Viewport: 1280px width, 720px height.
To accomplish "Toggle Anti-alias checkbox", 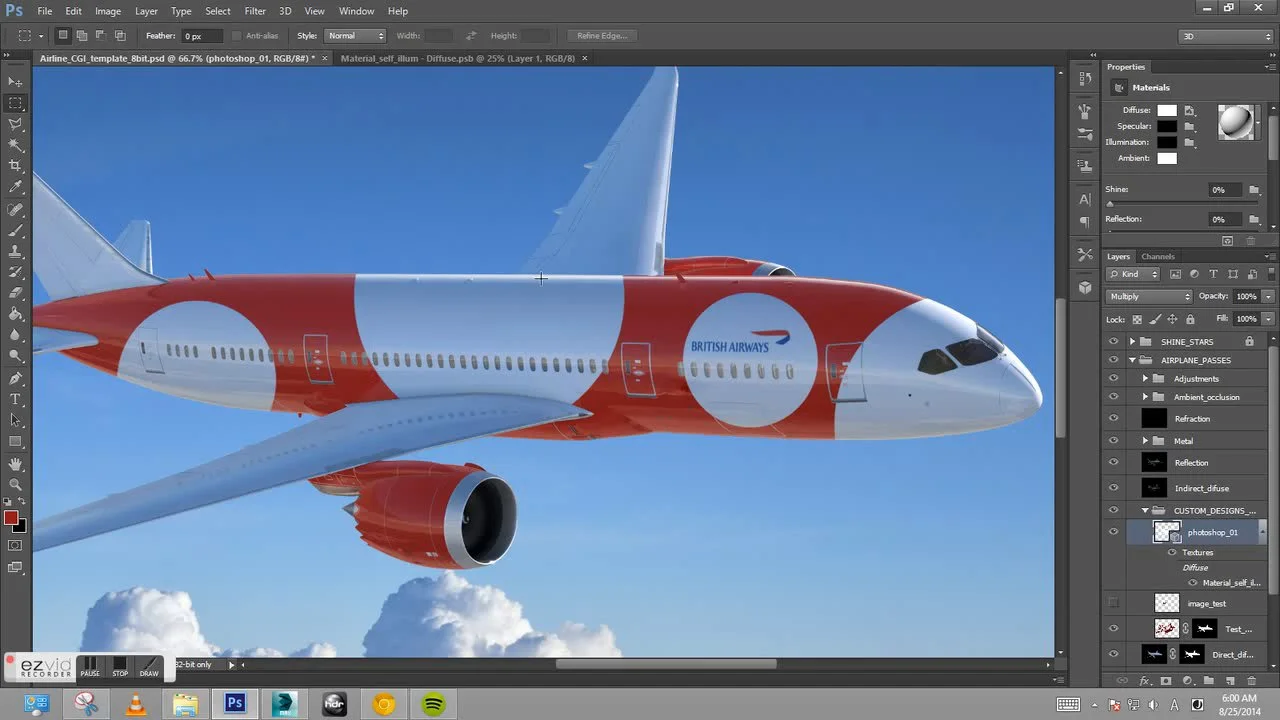I will [x=237, y=36].
